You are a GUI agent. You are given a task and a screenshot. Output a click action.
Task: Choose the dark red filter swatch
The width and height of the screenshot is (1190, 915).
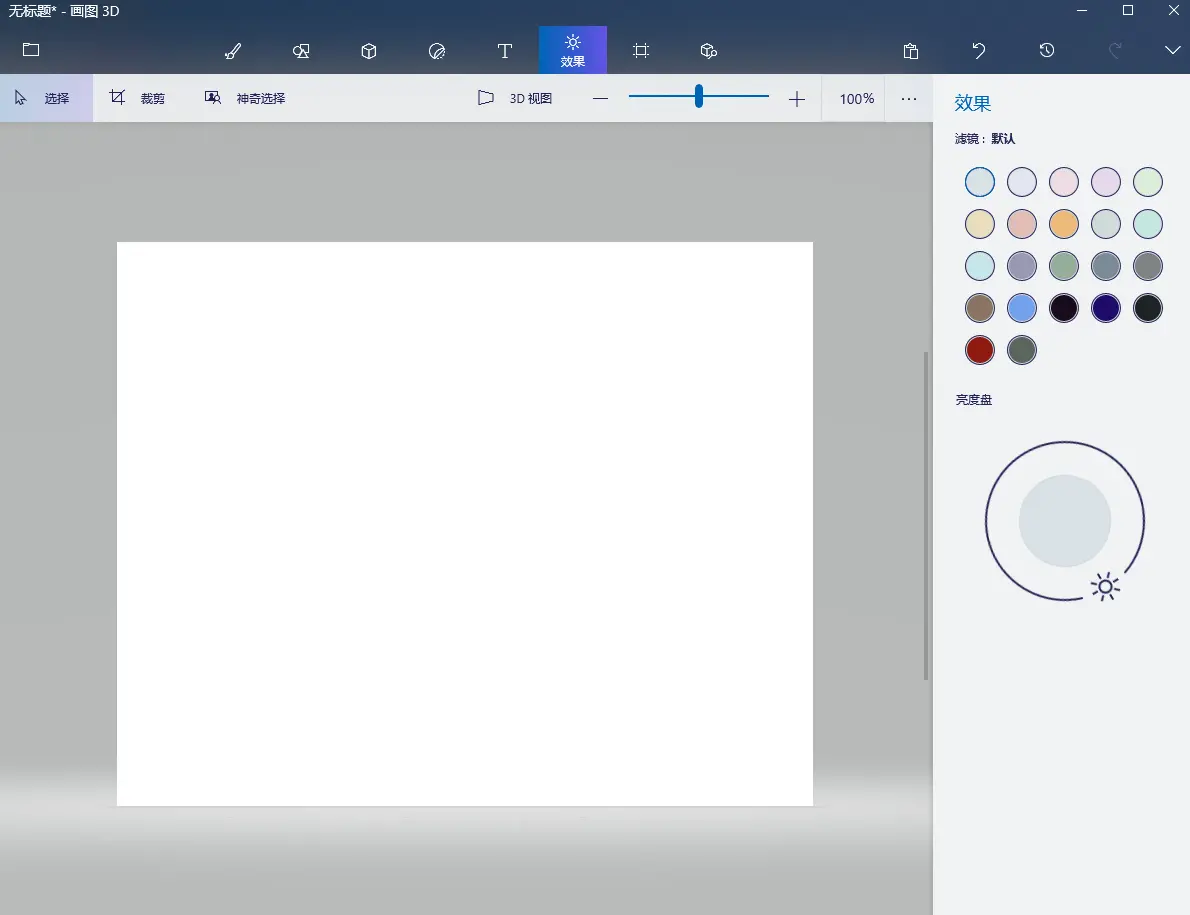(980, 350)
